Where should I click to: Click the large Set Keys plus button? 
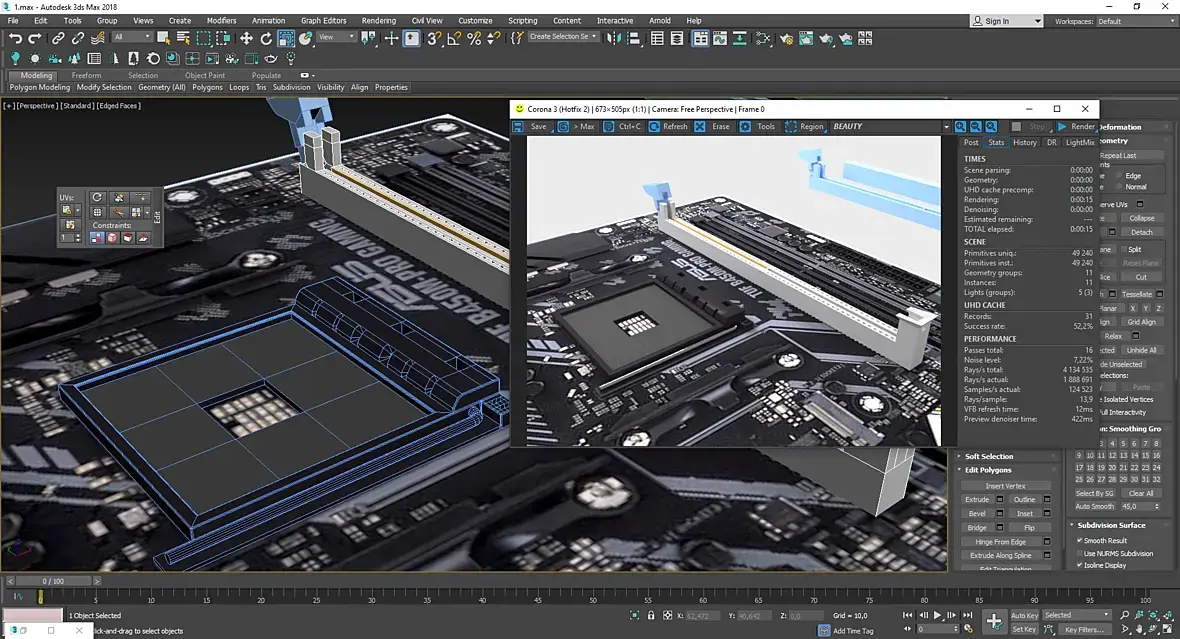(x=993, y=621)
